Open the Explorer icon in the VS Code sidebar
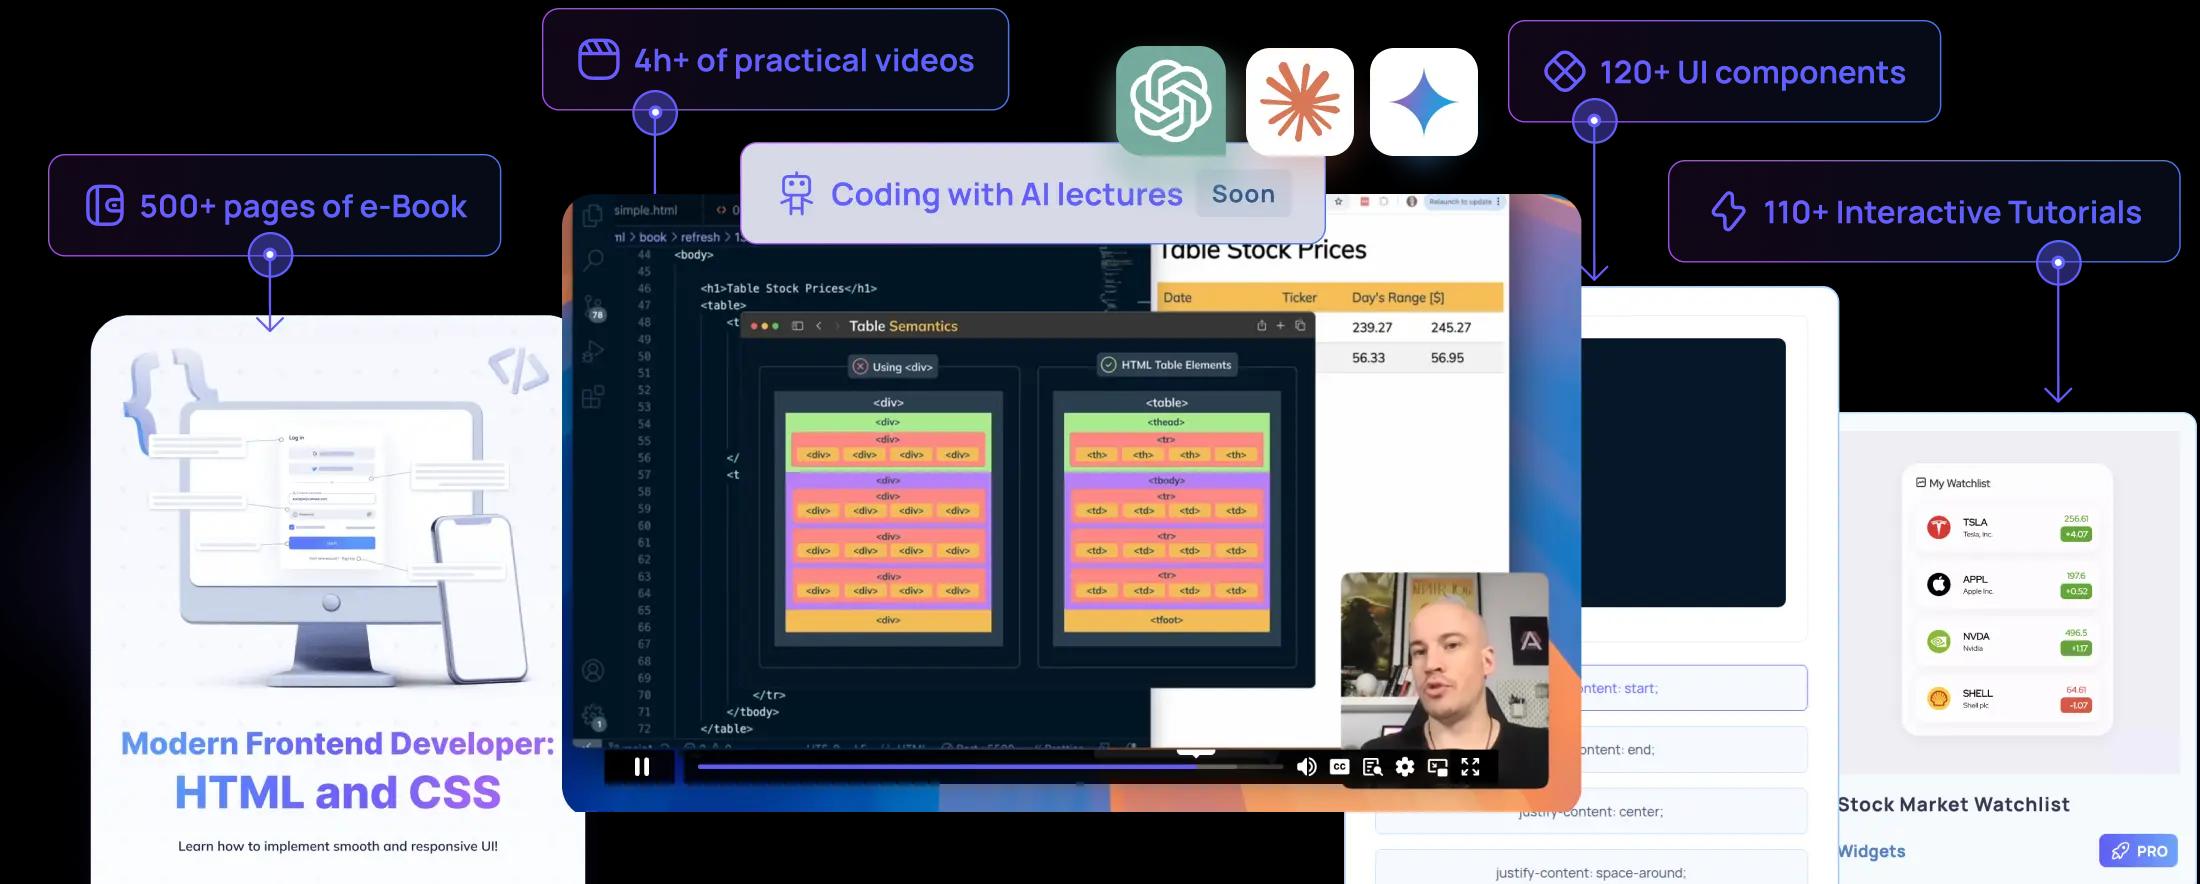This screenshot has width=2200, height=884. 592,214
